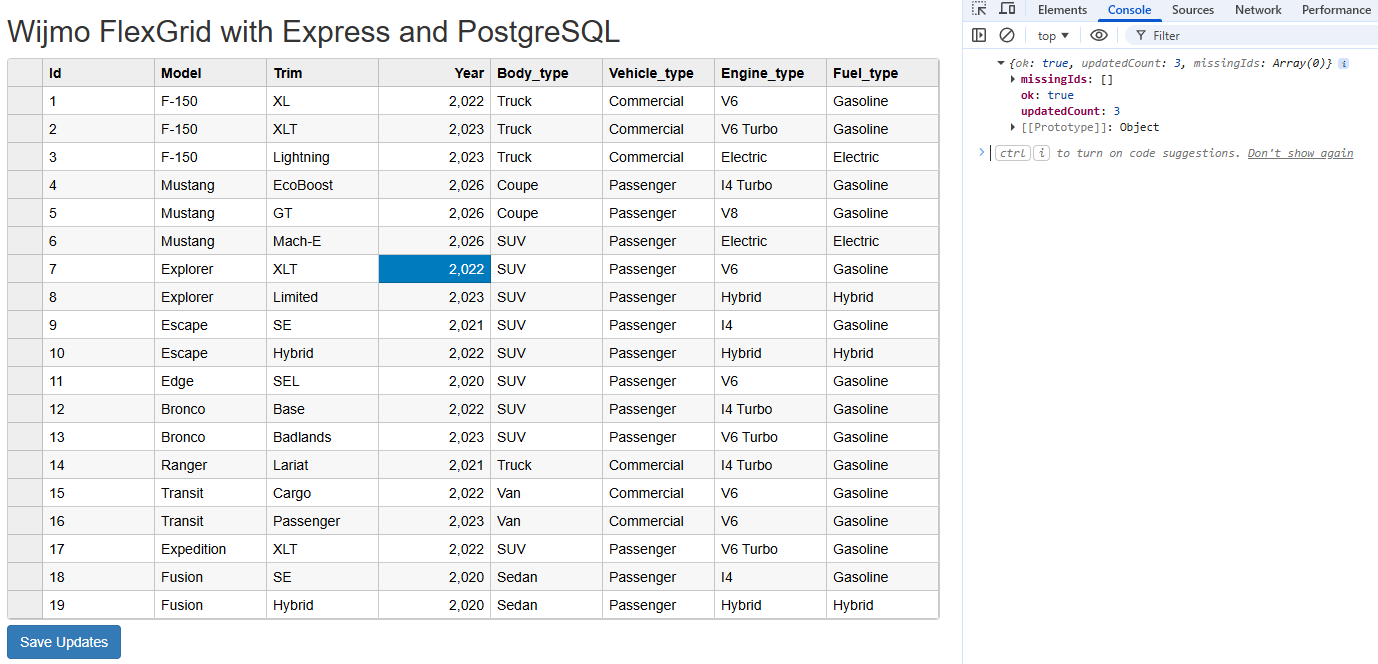
Task: Click the Model column header
Action: [210, 72]
